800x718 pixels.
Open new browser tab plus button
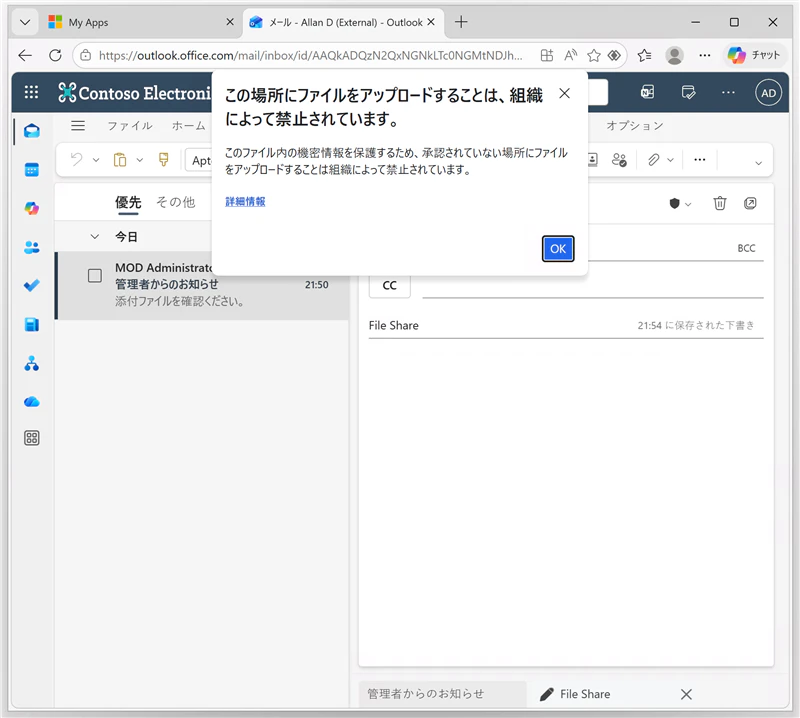(x=461, y=22)
